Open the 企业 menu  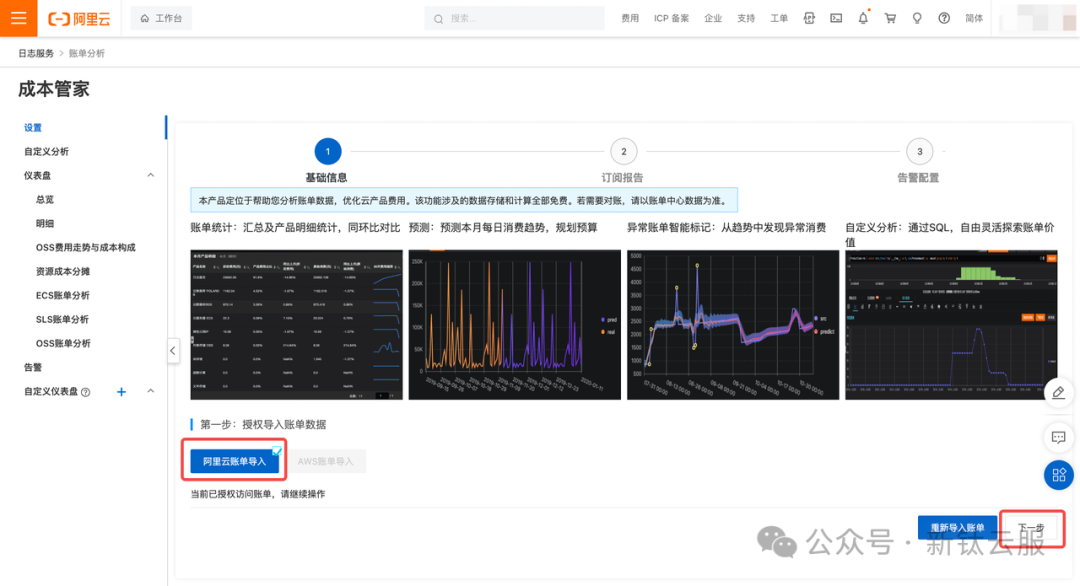pyautogui.click(x=713, y=19)
